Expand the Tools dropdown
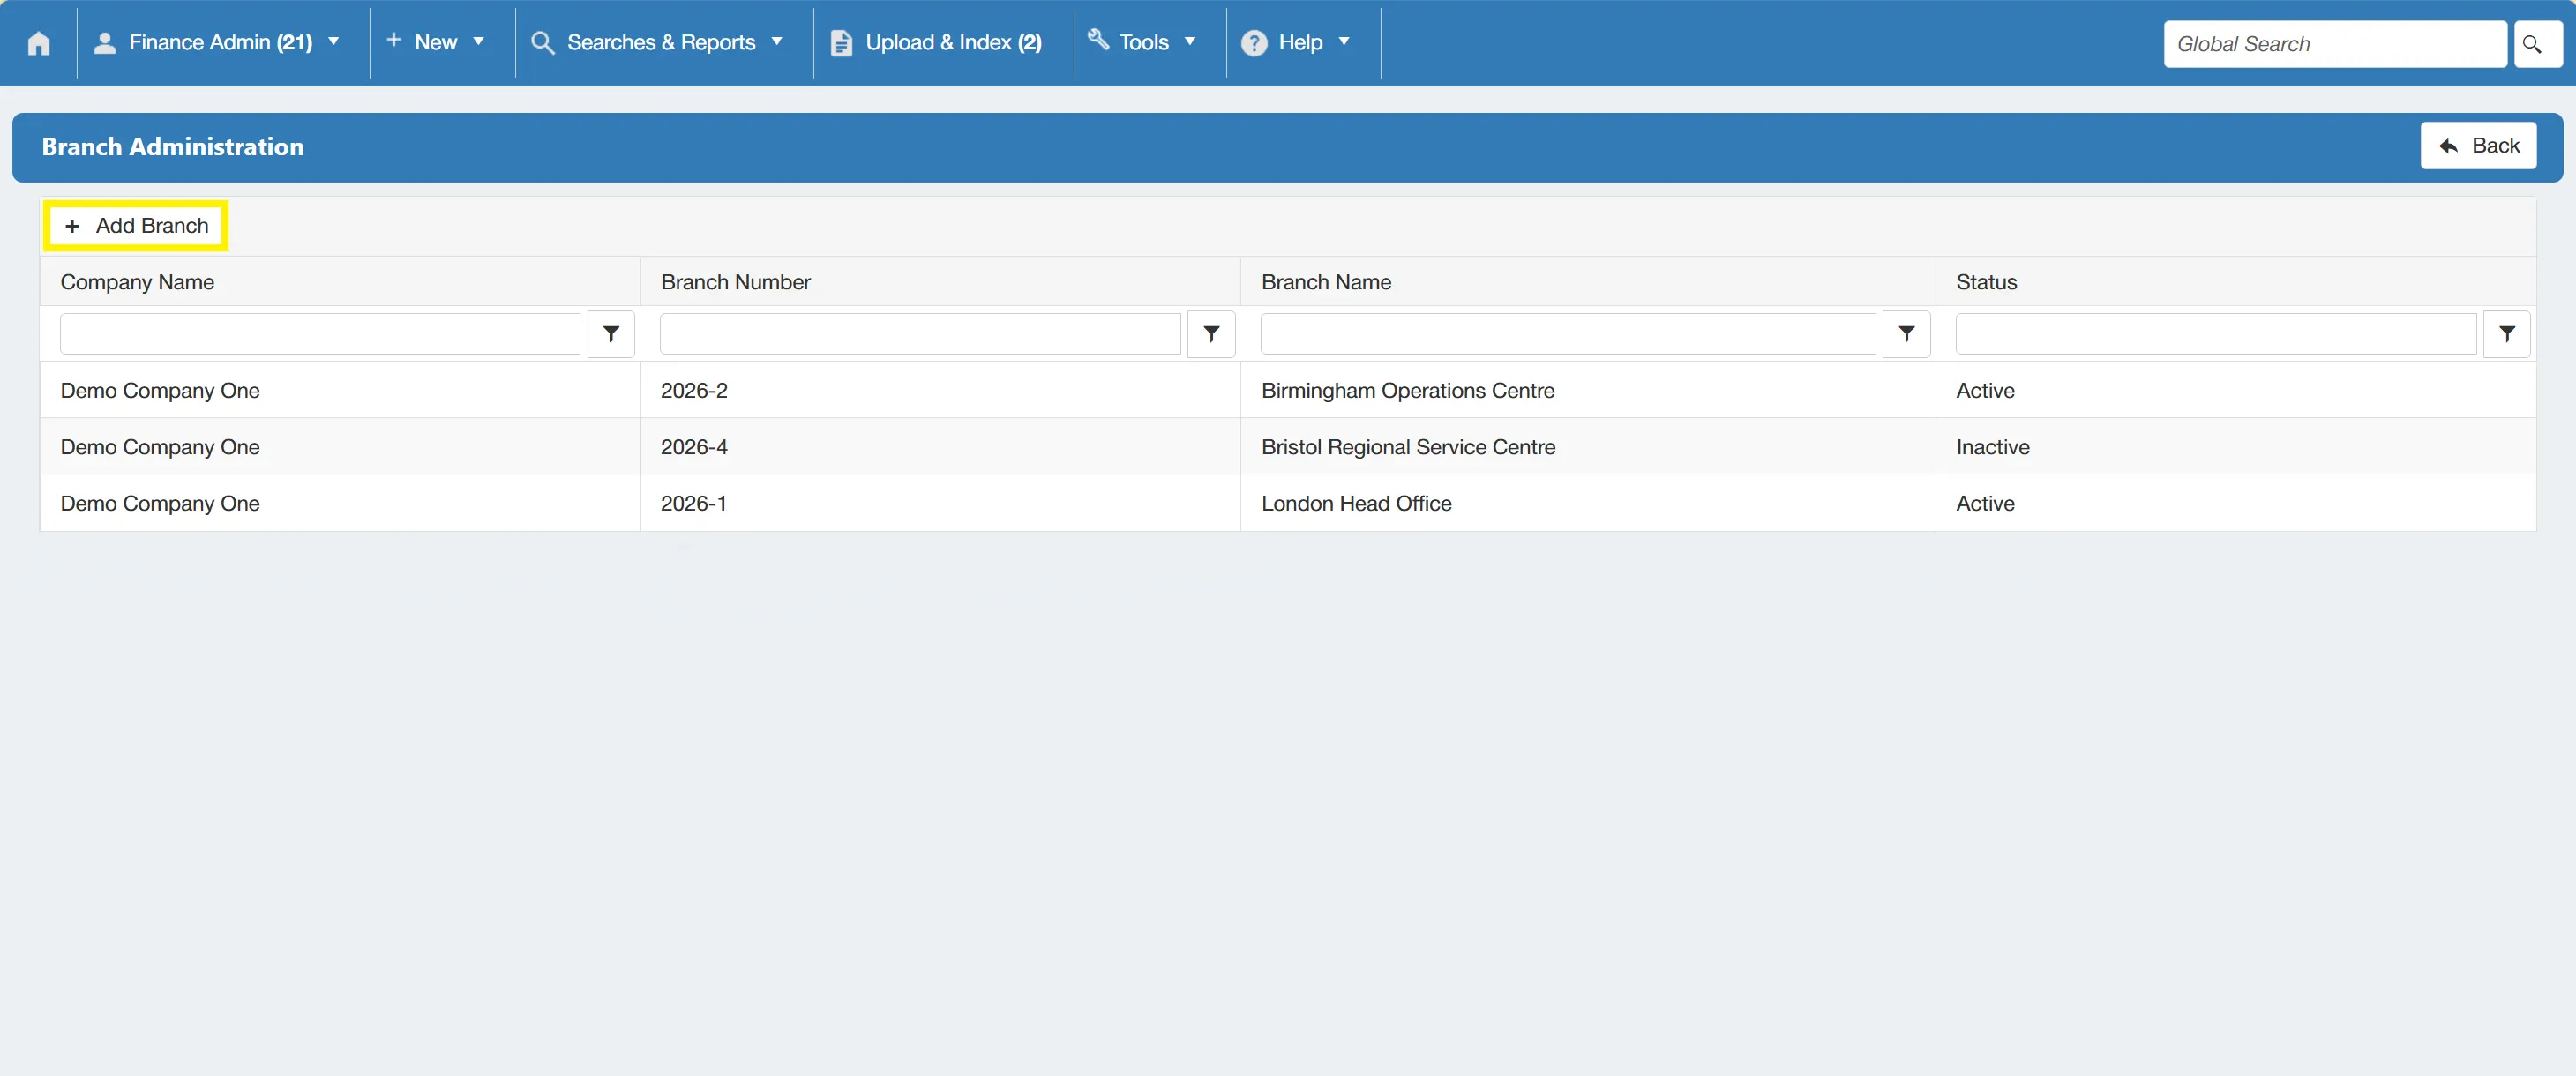 (x=1143, y=43)
